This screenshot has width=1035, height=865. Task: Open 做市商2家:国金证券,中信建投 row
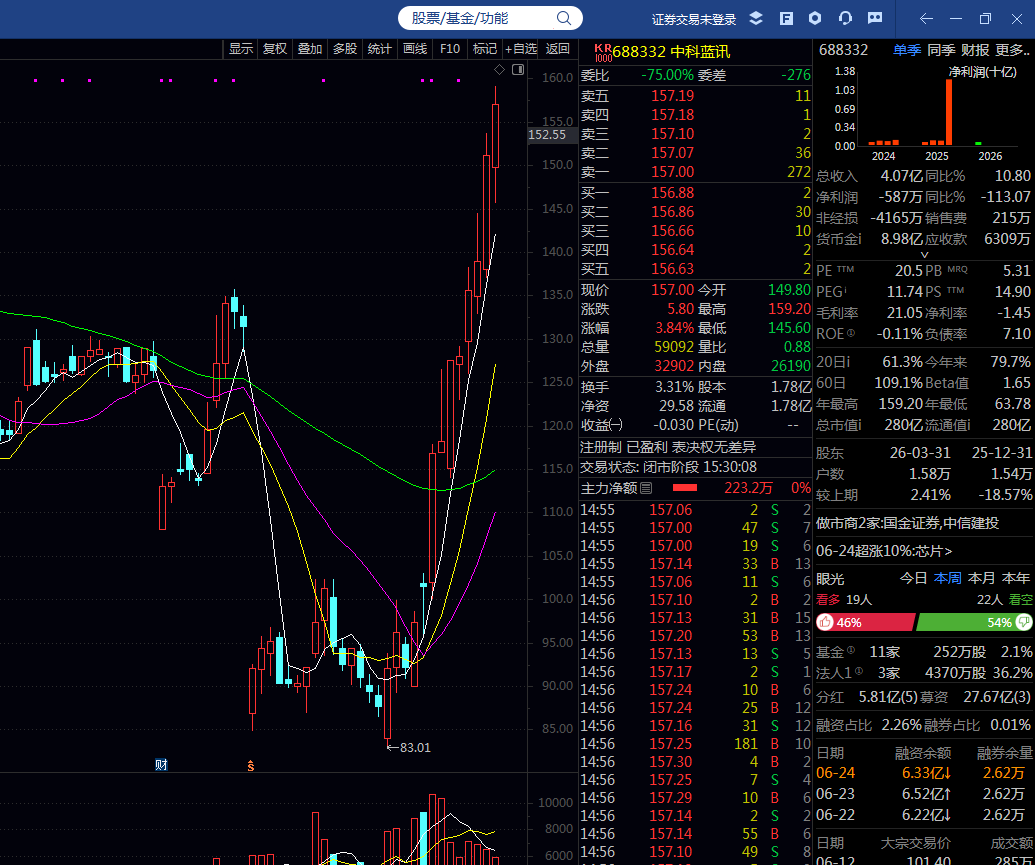point(908,523)
